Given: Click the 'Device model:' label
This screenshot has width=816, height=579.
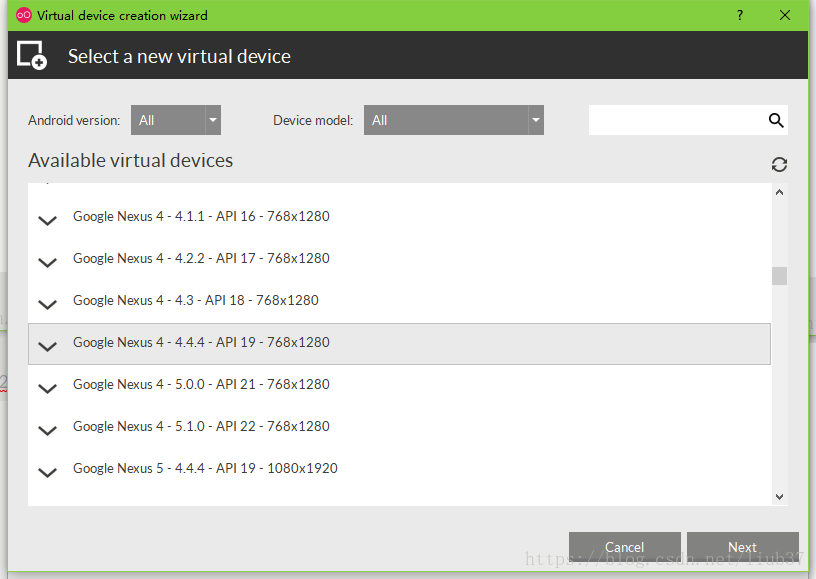Looking at the screenshot, I should tap(313, 120).
